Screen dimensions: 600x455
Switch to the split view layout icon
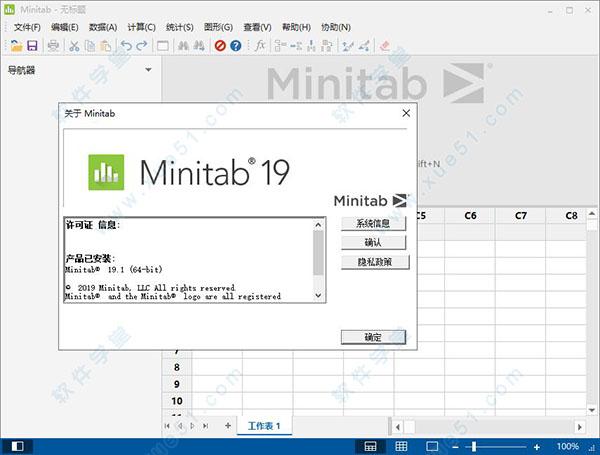click(x=370, y=446)
